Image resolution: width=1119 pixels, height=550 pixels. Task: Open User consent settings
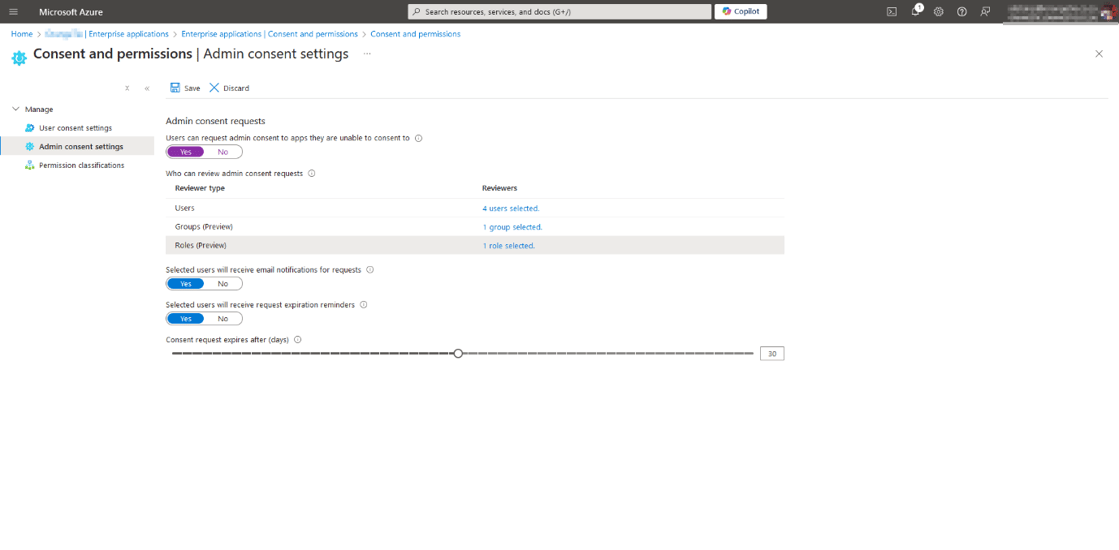point(75,128)
